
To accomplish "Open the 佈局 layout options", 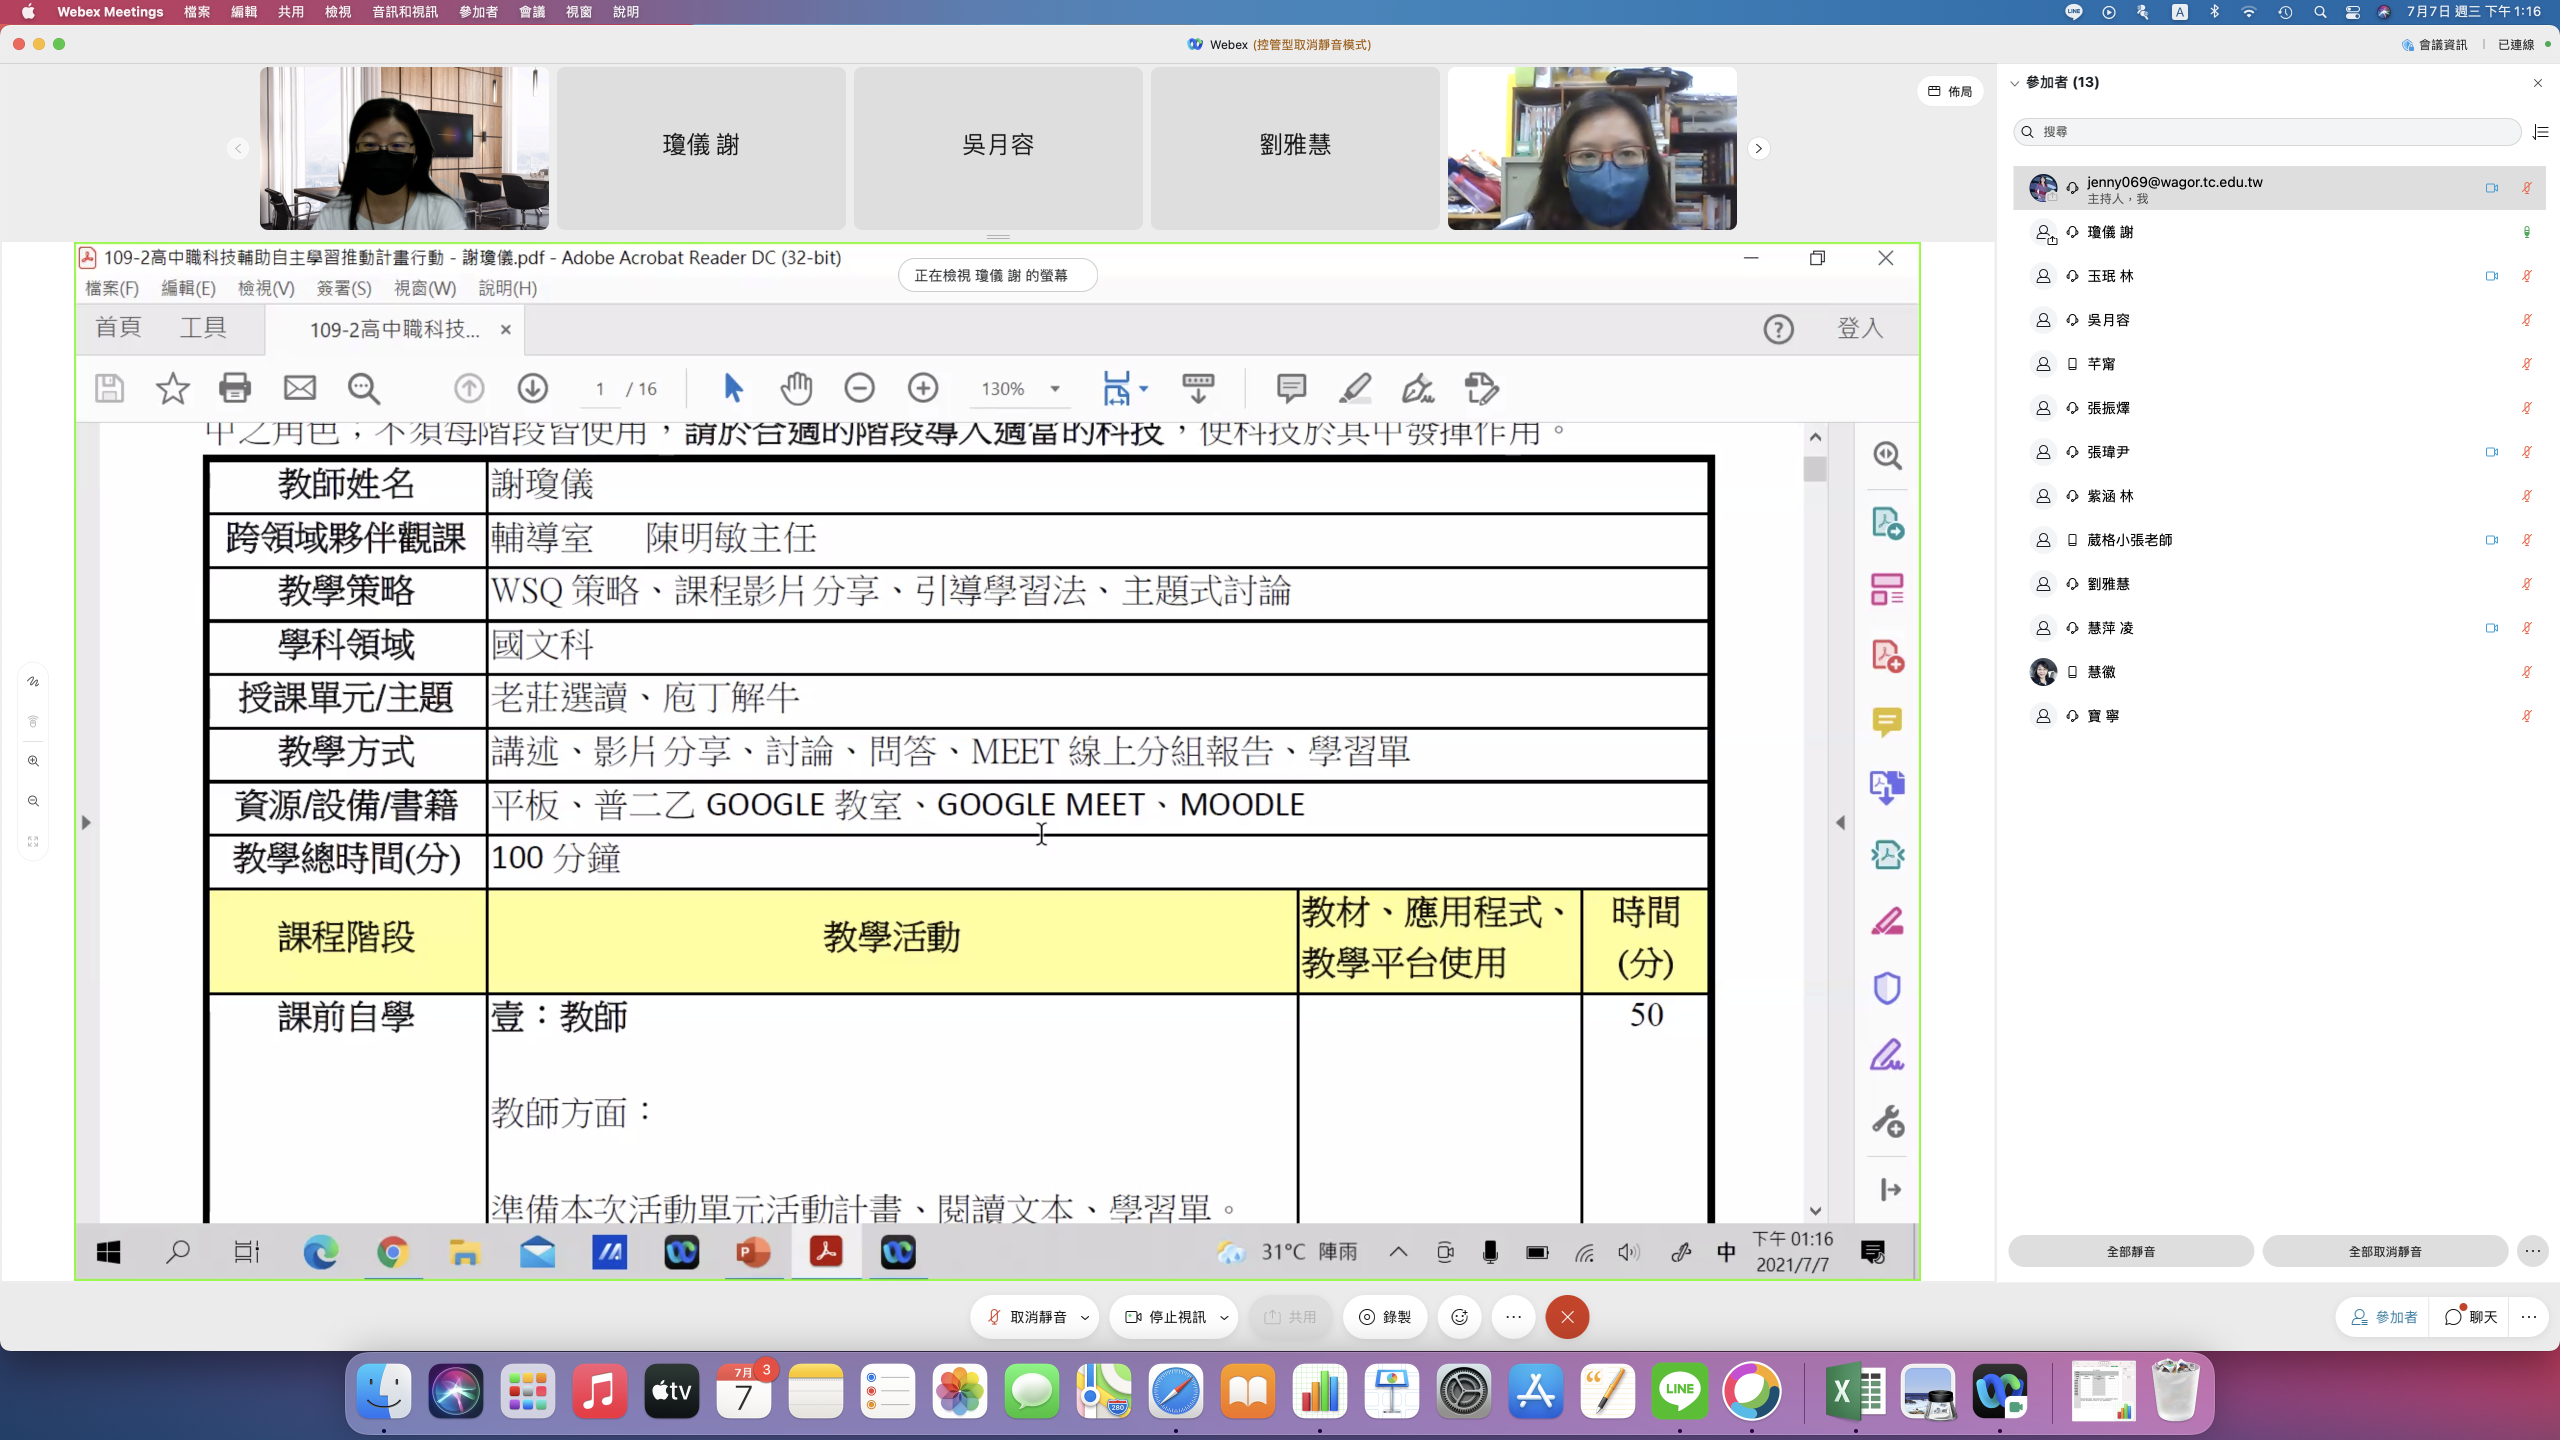I will tap(1950, 91).
